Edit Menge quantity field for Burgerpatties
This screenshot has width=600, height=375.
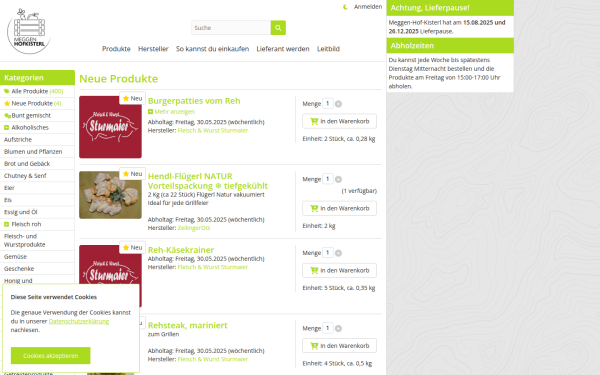[328, 104]
